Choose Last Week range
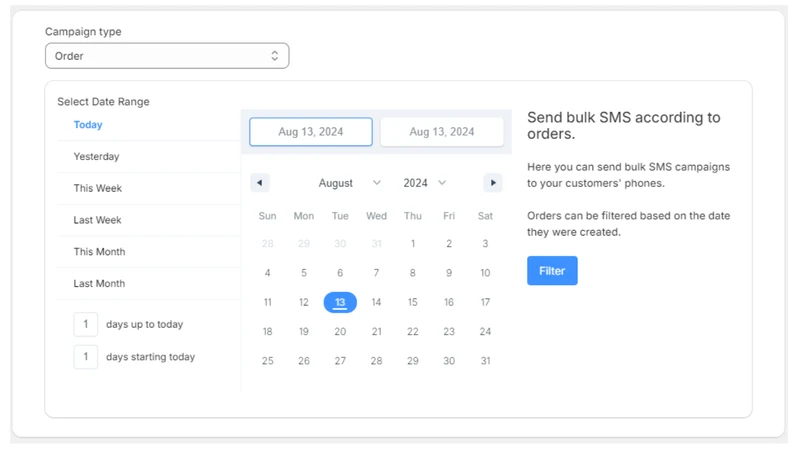Image resolution: width=800 pixels, height=450 pixels. pos(97,220)
